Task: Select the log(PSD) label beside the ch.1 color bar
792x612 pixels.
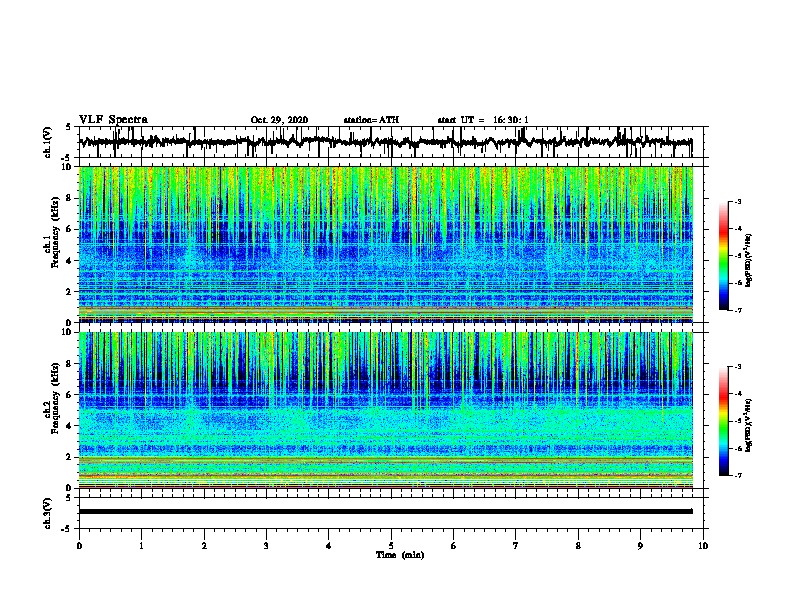Action: click(749, 261)
